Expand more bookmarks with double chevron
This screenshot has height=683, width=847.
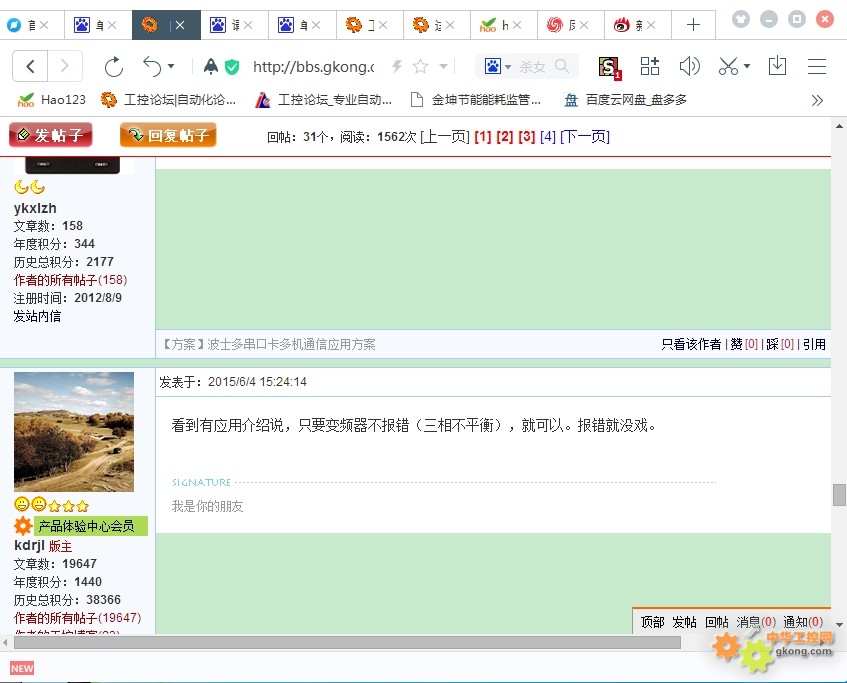point(817,101)
